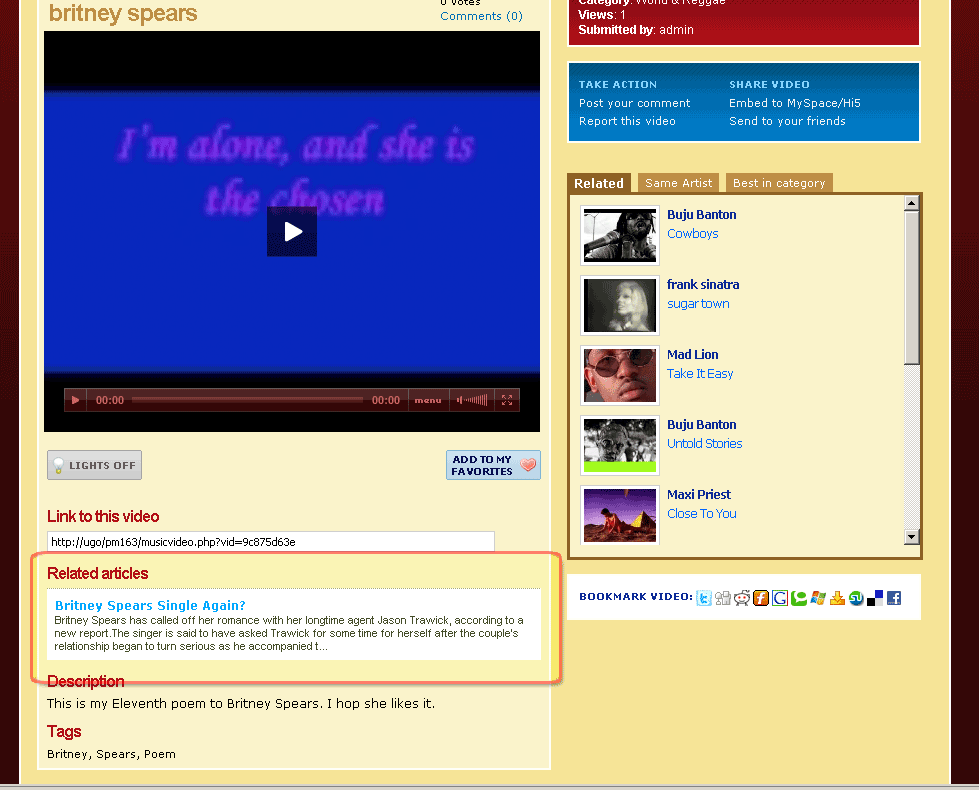Click the 'britney spears' video title
Screen dimensions: 979x790
pyautogui.click(x=123, y=13)
